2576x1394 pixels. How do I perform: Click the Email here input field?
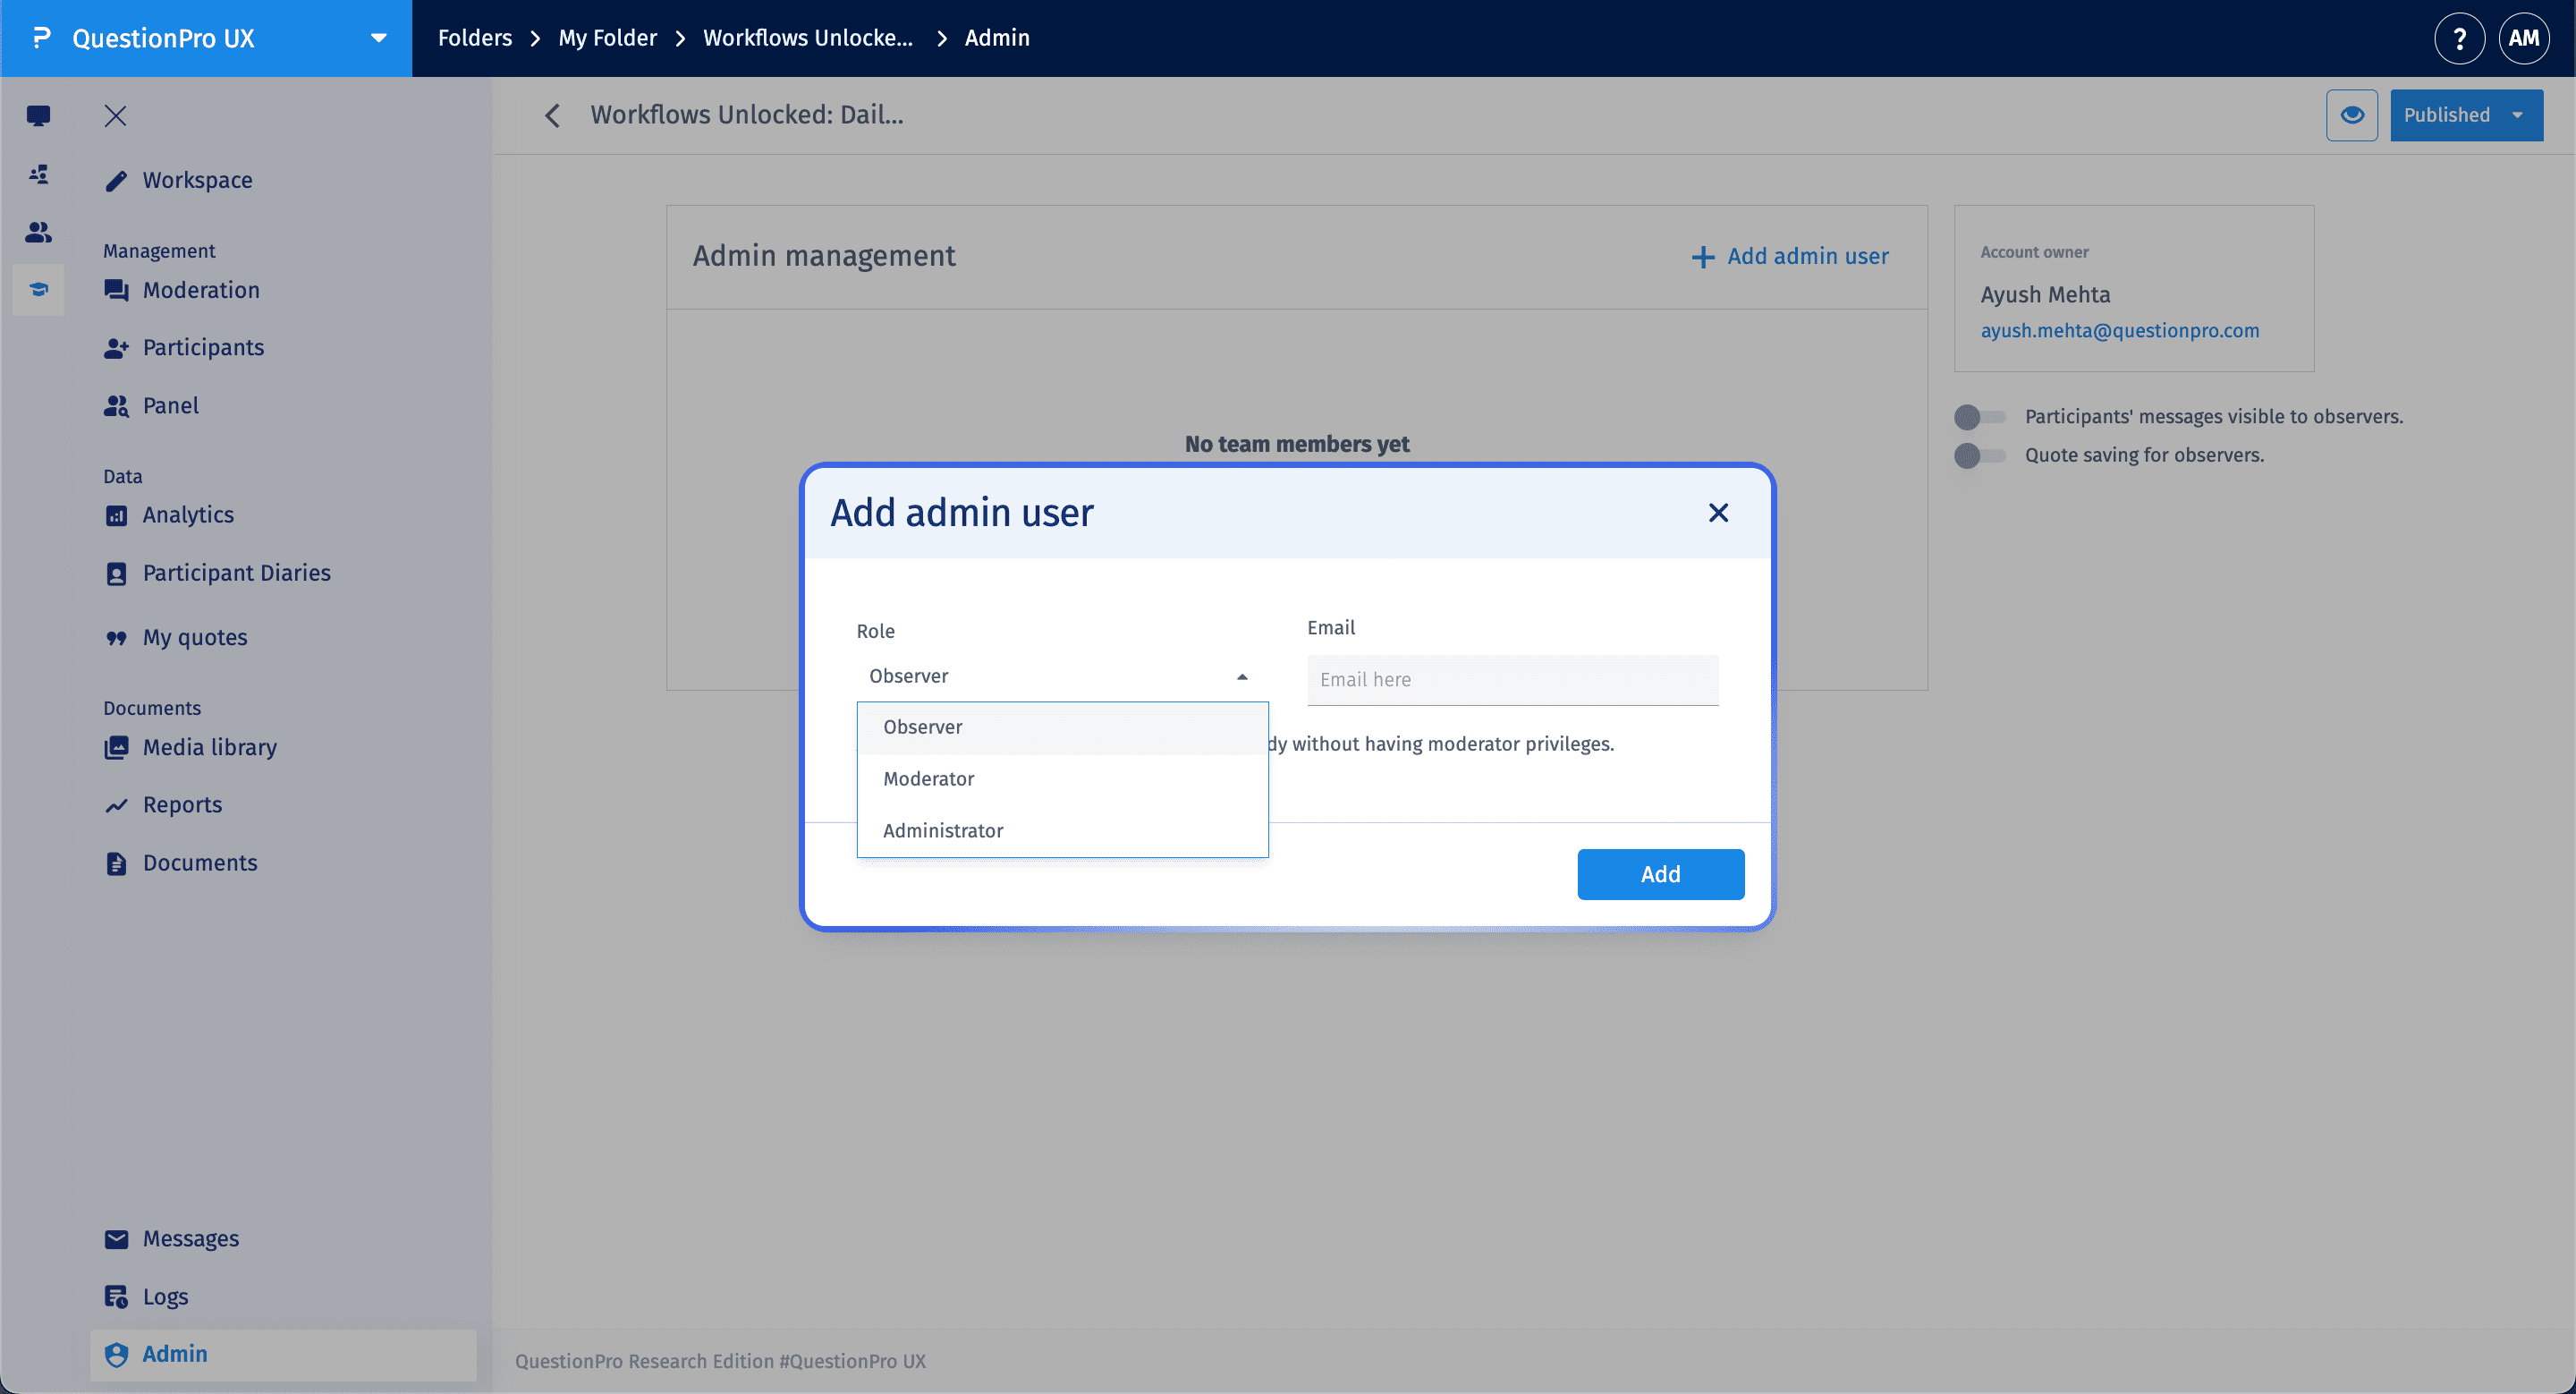click(1512, 679)
